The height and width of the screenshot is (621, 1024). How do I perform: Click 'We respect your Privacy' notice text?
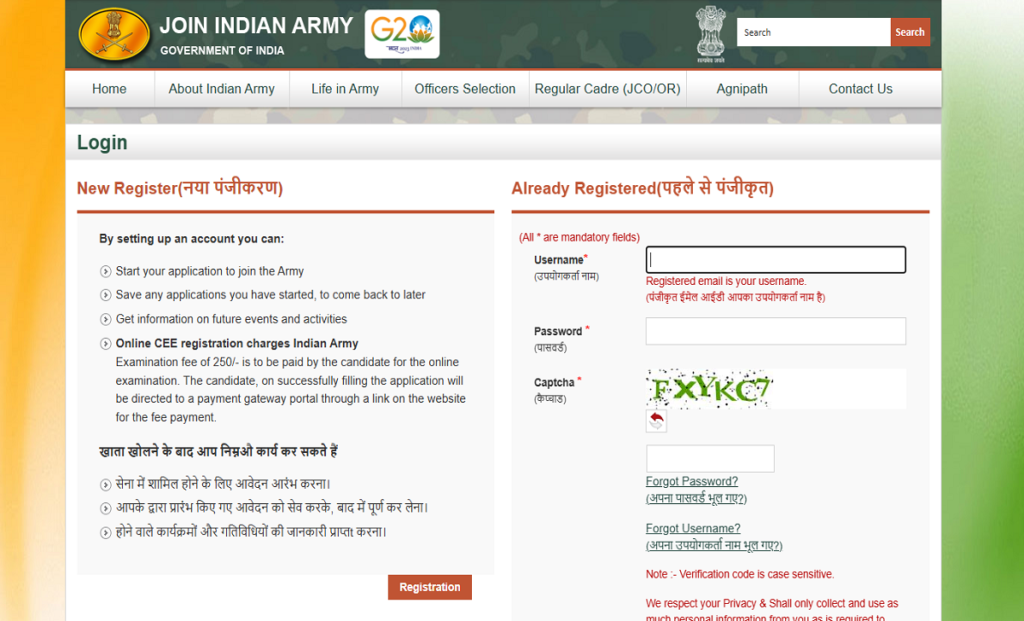(x=772, y=610)
